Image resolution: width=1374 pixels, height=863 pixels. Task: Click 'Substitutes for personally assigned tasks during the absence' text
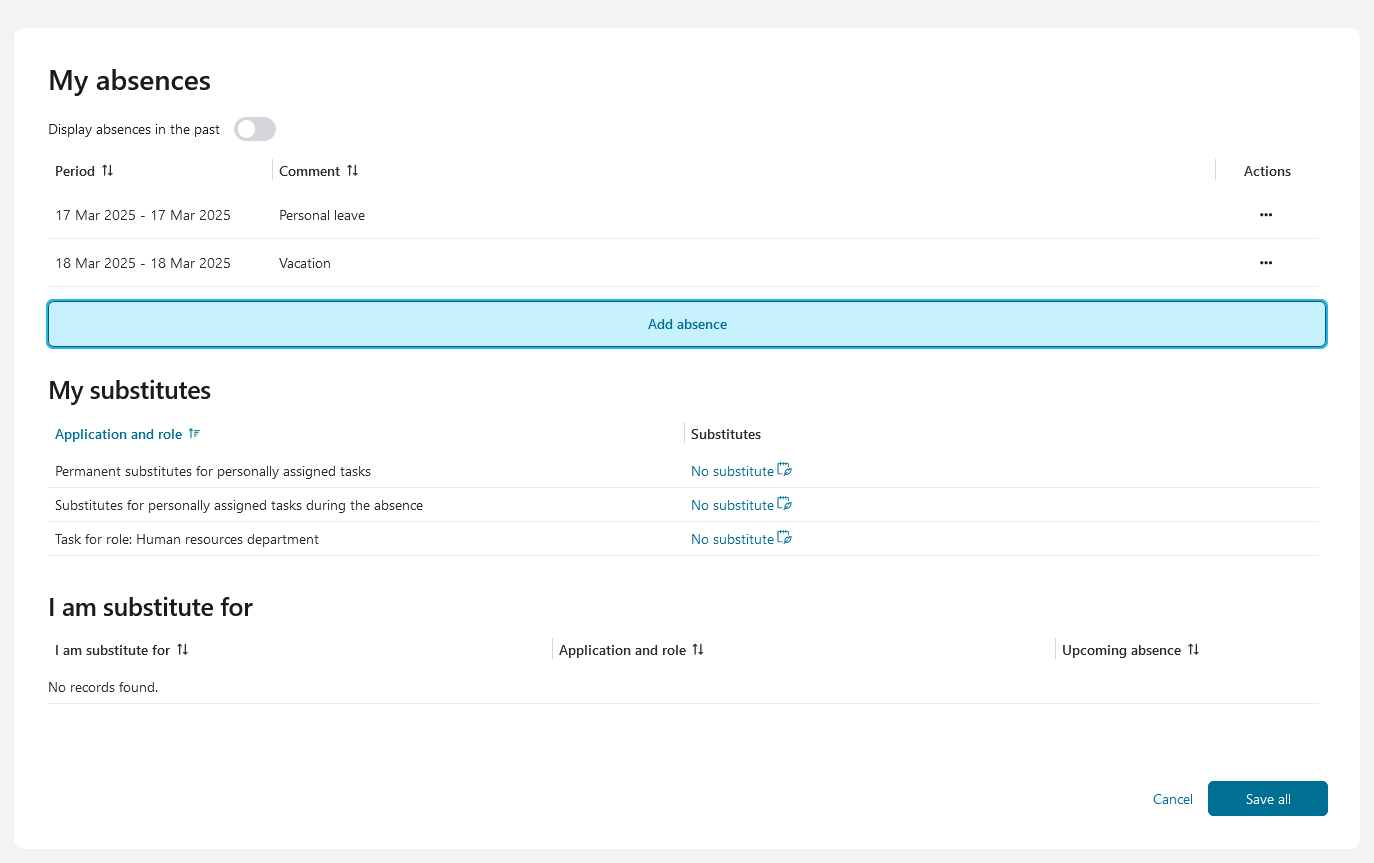[239, 505]
